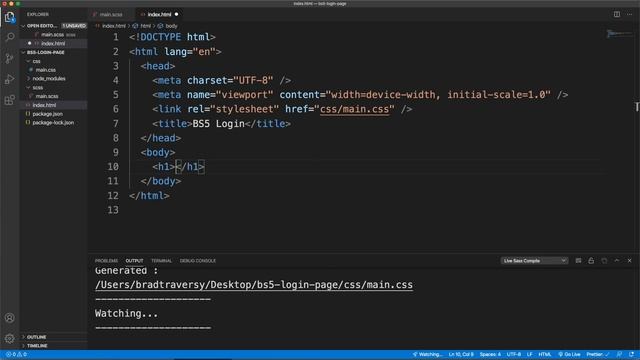The width and height of the screenshot is (640, 360).
Task: Click the line number 7 gutter
Action: [116, 123]
